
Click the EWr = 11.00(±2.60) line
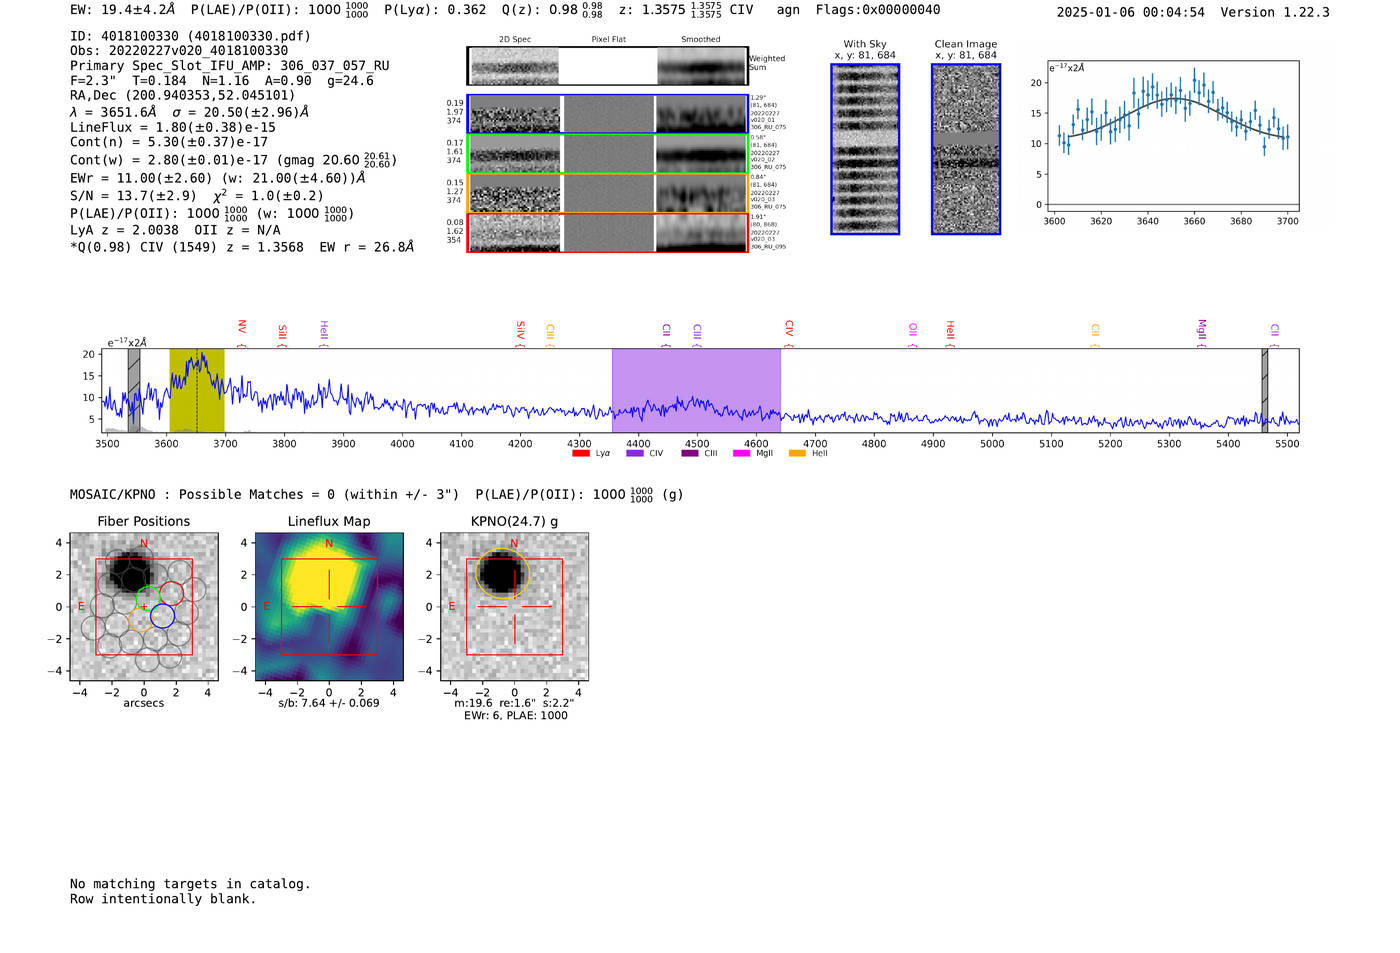point(218,178)
